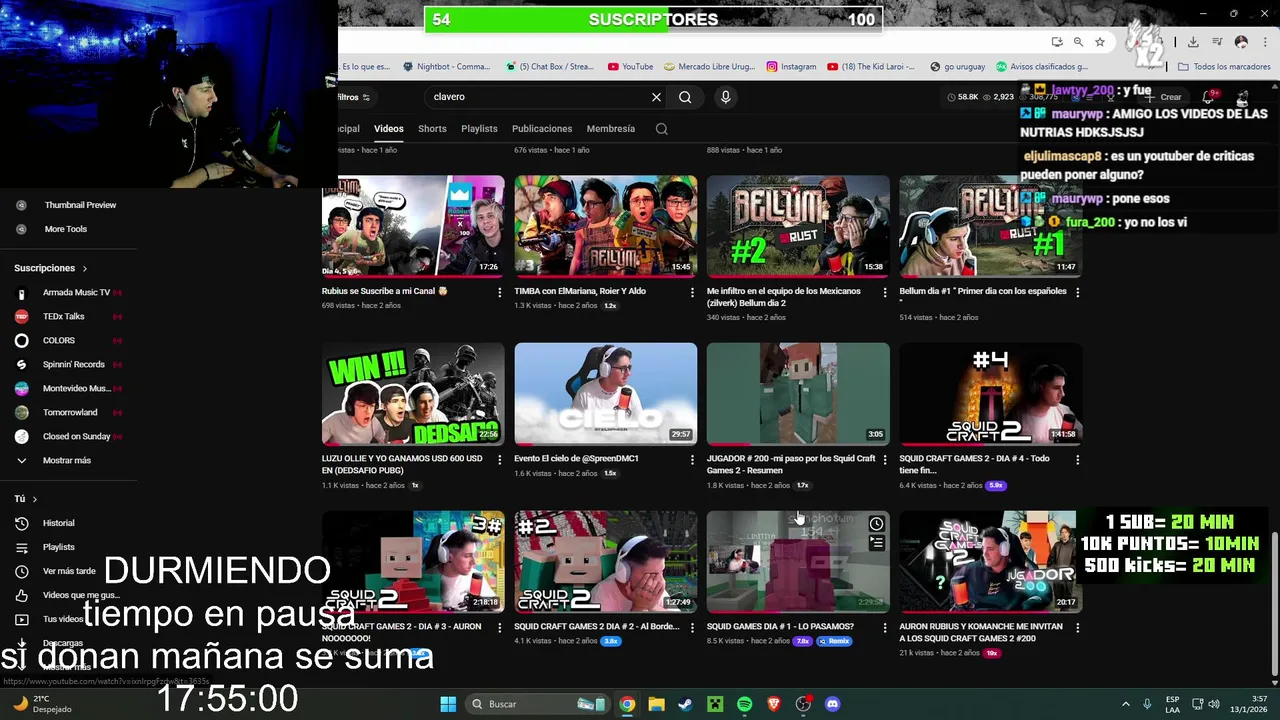Start voice search with microphone

click(x=725, y=97)
